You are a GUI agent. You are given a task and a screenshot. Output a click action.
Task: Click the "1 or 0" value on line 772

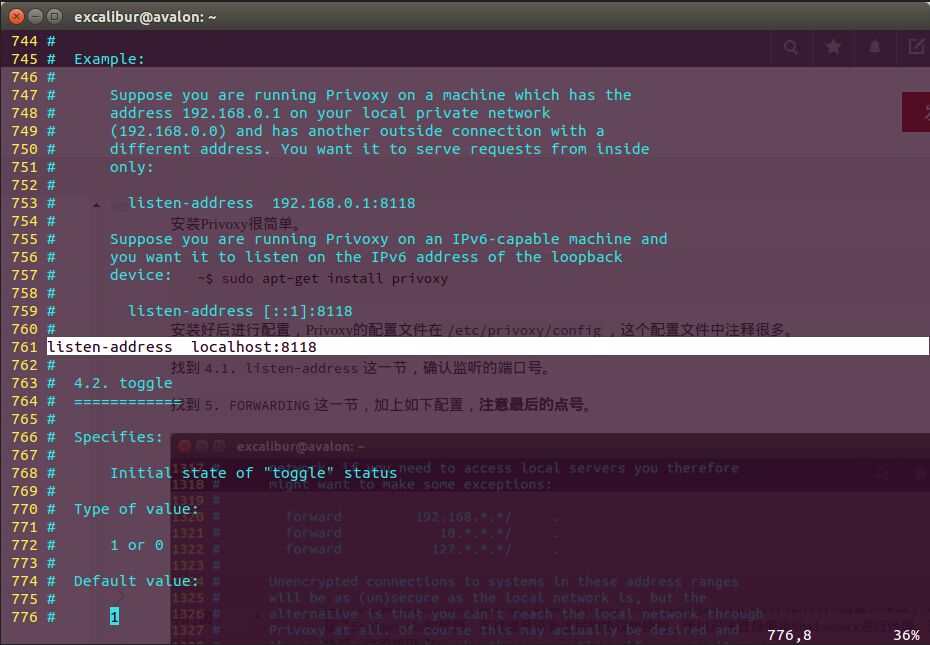click(137, 545)
